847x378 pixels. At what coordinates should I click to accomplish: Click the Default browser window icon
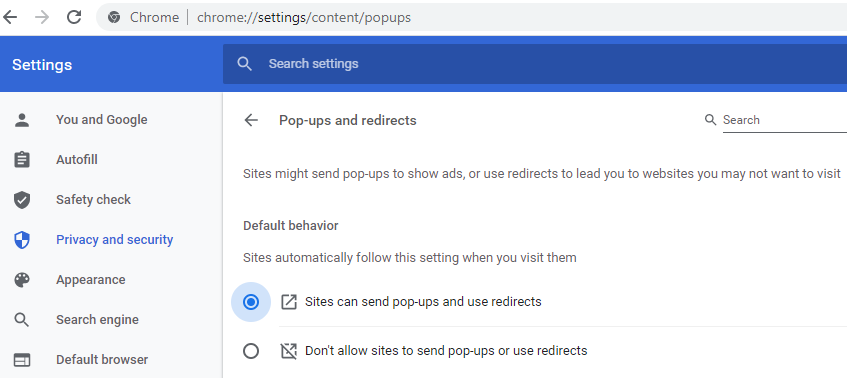pyautogui.click(x=22, y=360)
